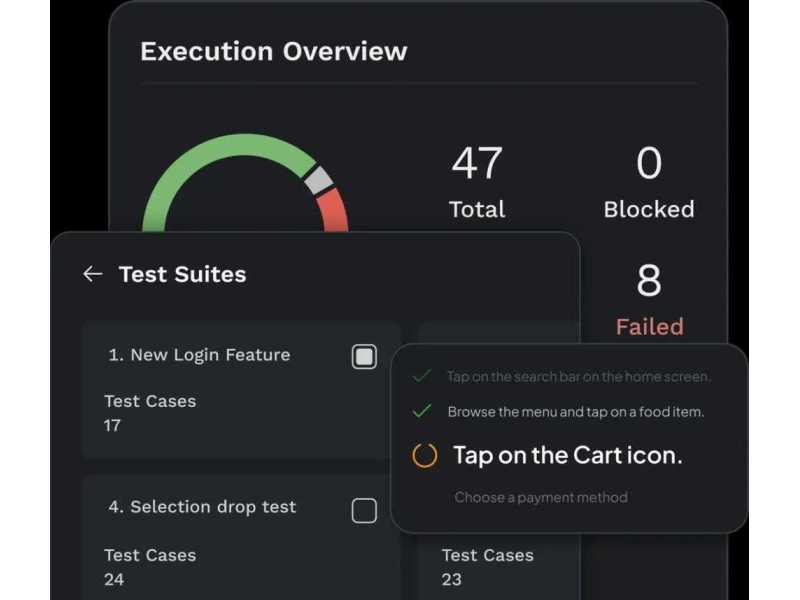Click the back arrow beside Test Suites
The image size is (800, 600).
click(x=92, y=274)
